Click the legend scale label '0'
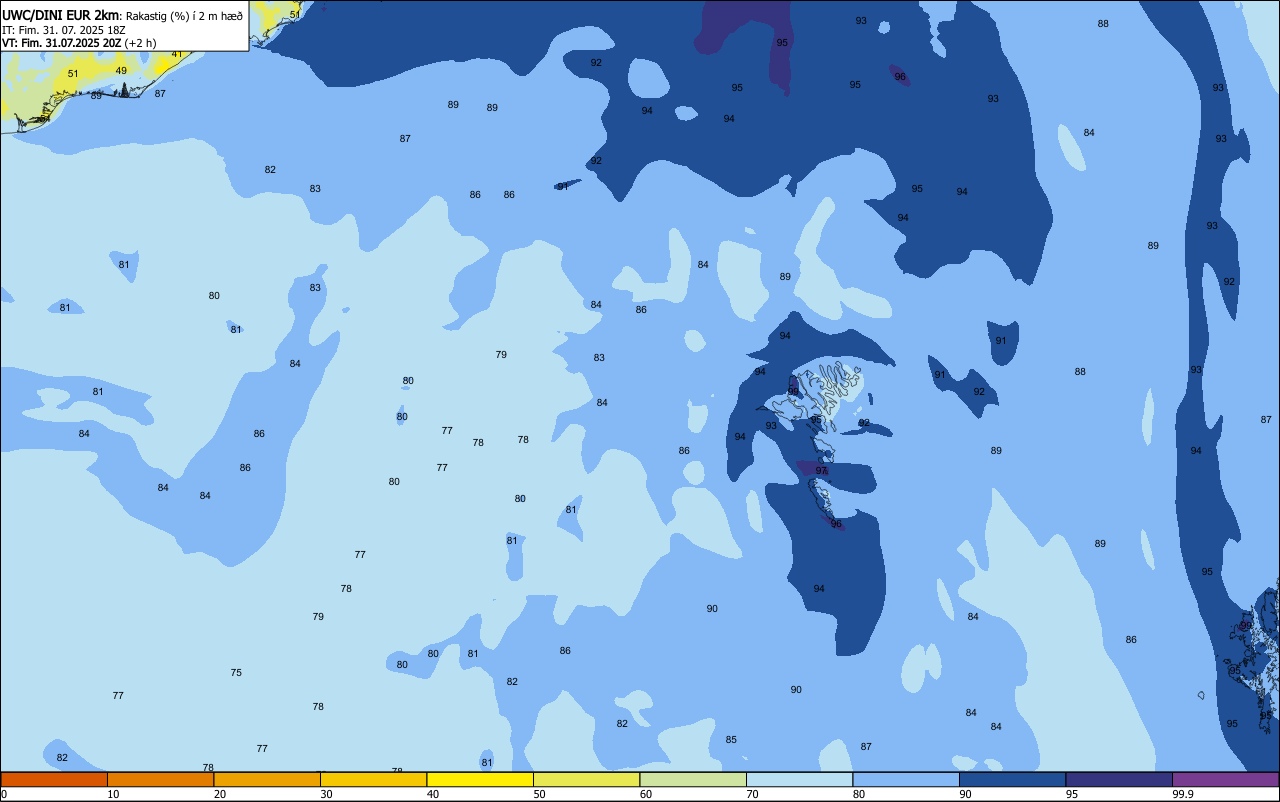1280x802 pixels. 4,794
